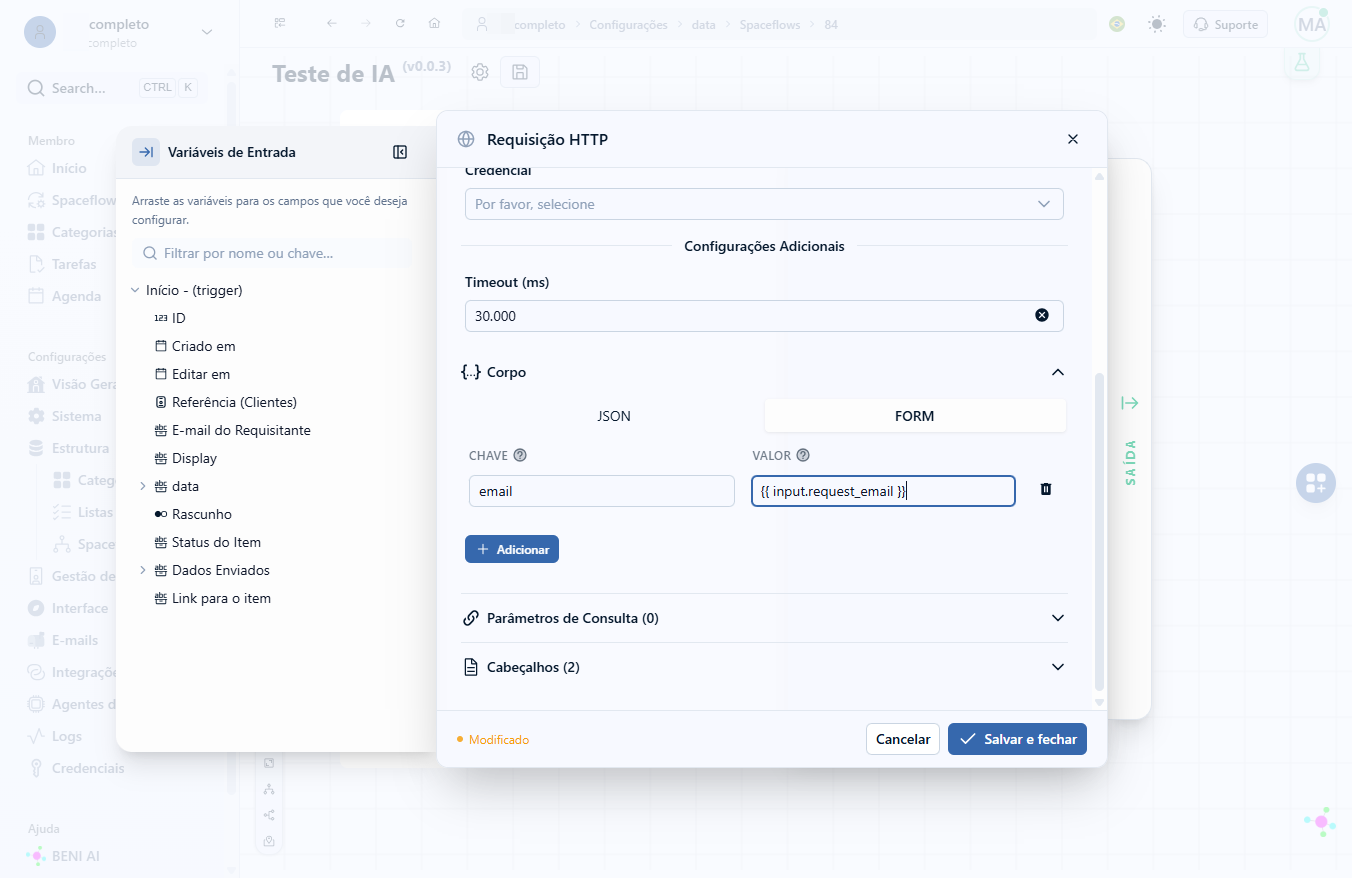Select the FORM body tab
Image resolution: width=1352 pixels, height=878 pixels.
pyautogui.click(x=915, y=416)
